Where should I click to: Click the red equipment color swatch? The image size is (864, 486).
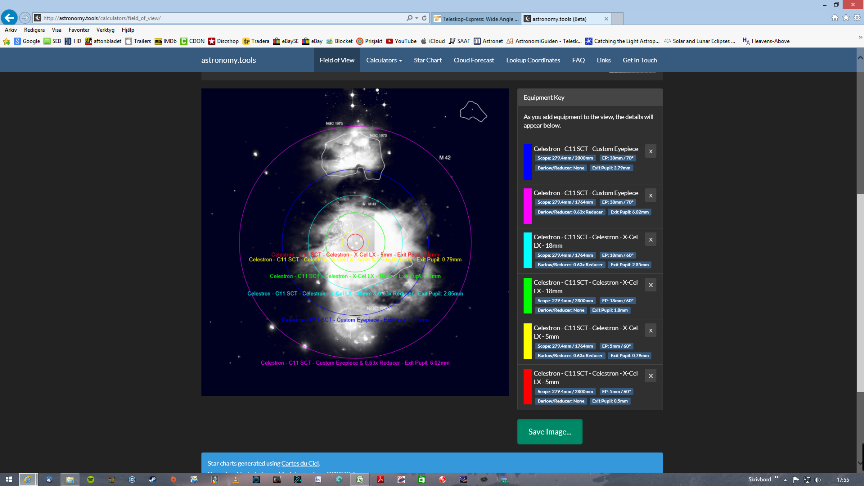tap(527, 386)
